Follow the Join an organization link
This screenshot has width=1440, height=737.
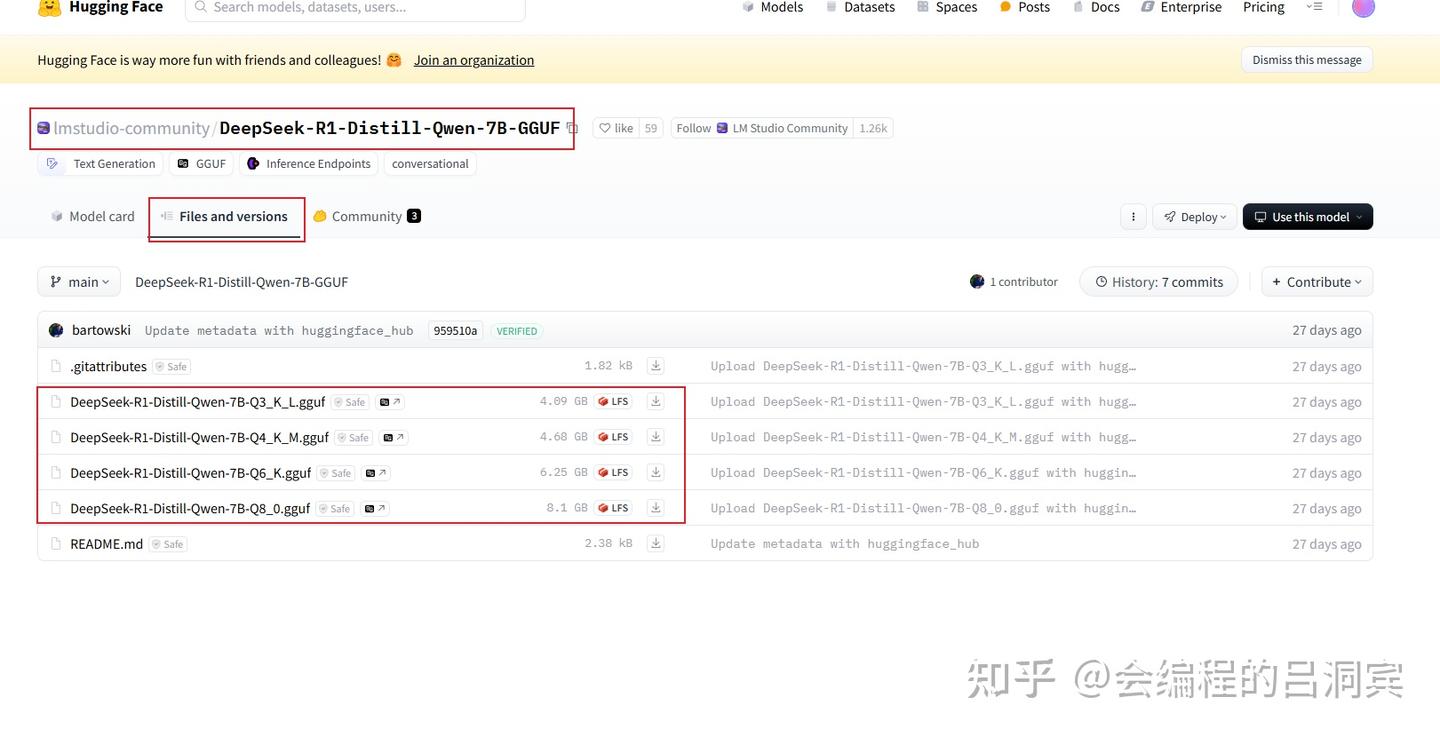point(473,59)
